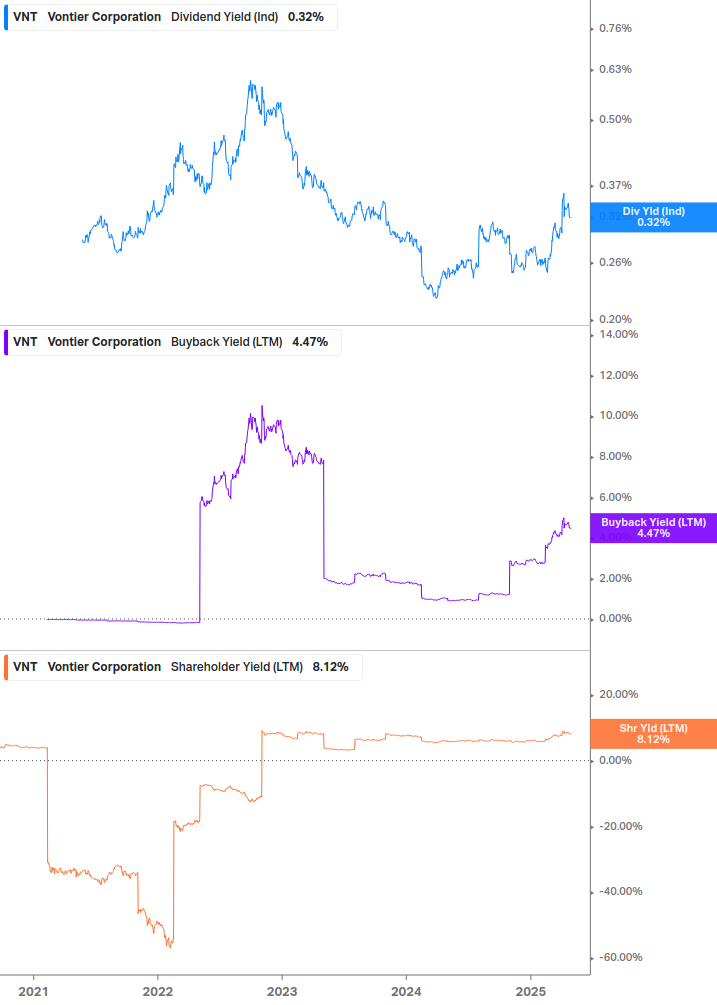Click the 0.37% tick on the dividend yield axis
717x1005 pixels.
(x=615, y=185)
